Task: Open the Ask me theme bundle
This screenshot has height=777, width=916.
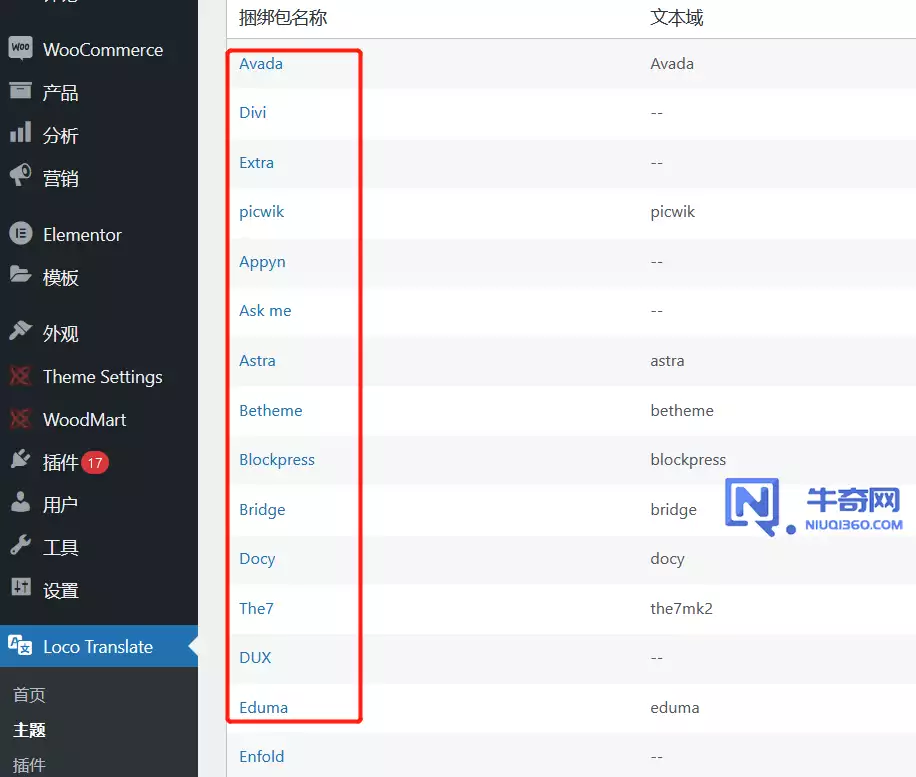Action: click(265, 310)
